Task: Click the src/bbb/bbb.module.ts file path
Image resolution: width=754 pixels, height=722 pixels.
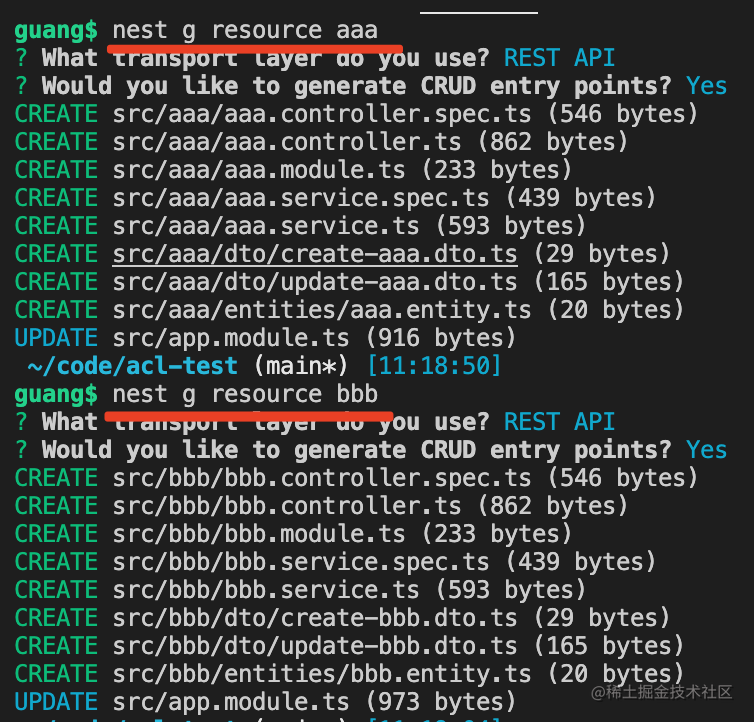Action: (x=259, y=534)
